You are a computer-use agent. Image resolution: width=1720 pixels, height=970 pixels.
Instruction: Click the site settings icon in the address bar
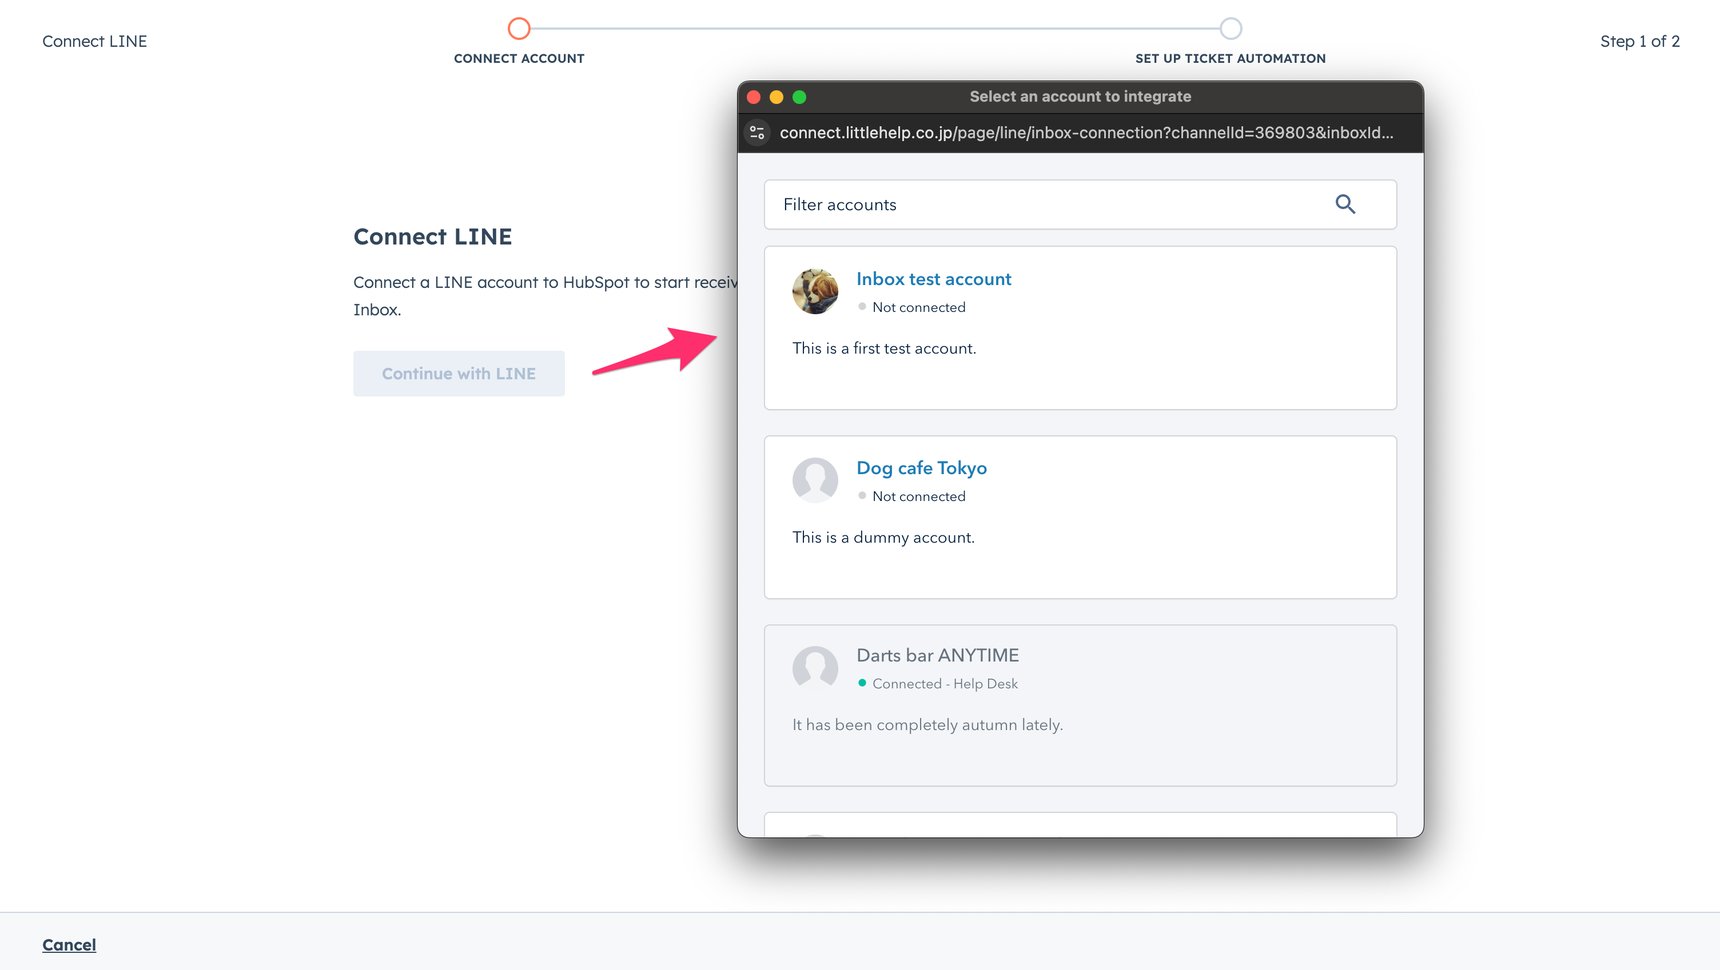point(756,132)
